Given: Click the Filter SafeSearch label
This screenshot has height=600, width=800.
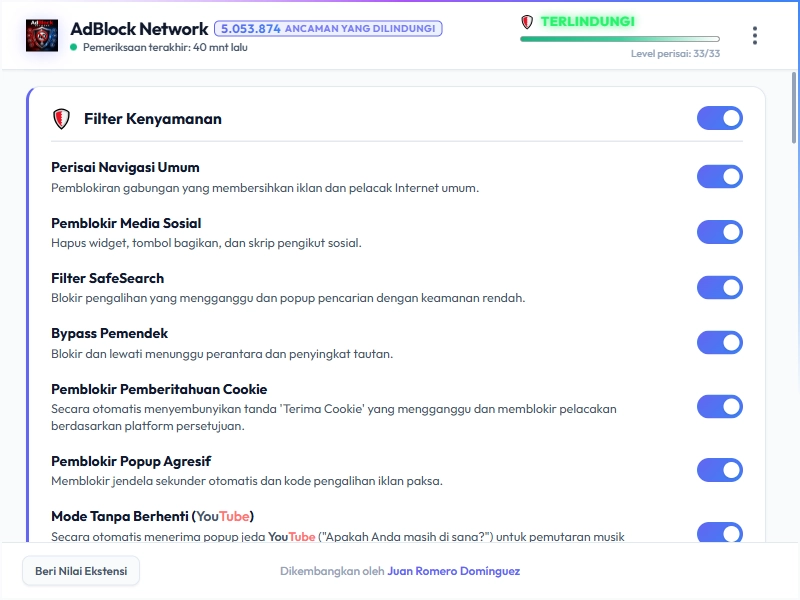Looking at the screenshot, I should pyautogui.click(x=108, y=279).
